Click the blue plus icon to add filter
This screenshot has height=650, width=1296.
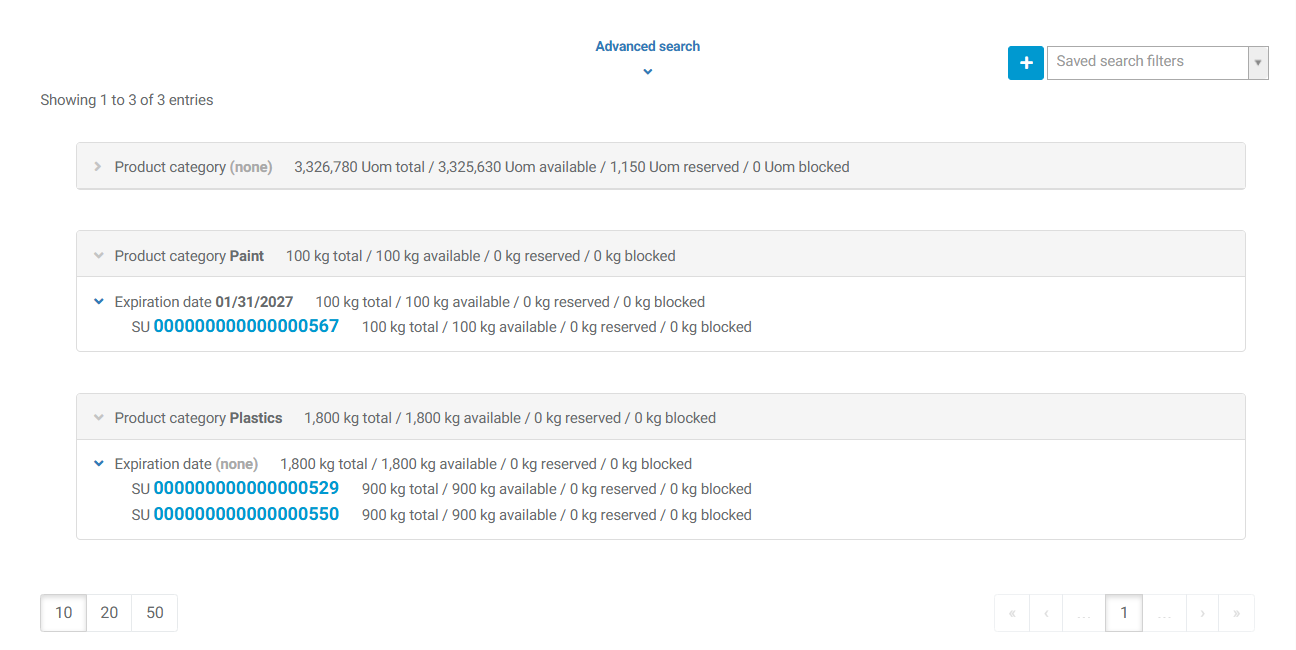pos(1025,62)
